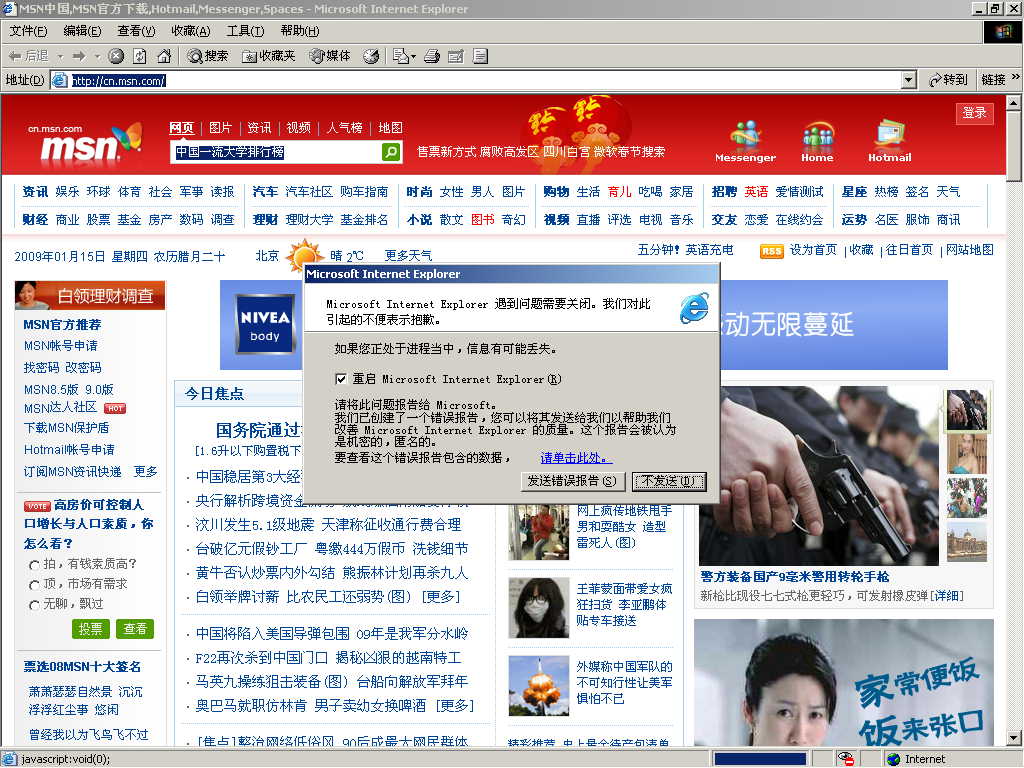Expand the Links (链接) toolbar chevron
Screen dimensions: 1024x768
point(1015,78)
